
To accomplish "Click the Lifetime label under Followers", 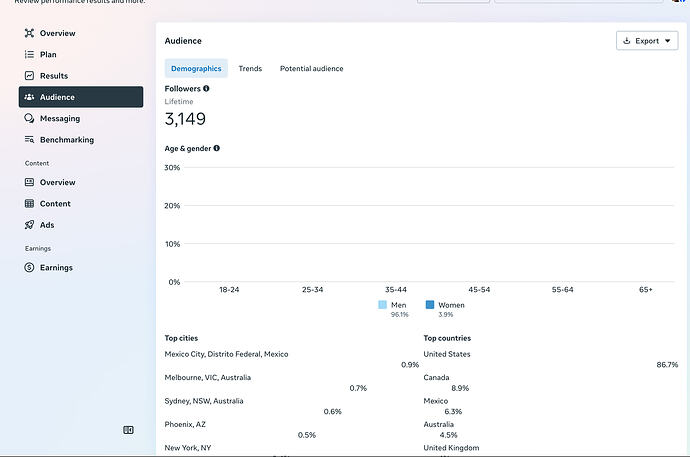I will coord(179,102).
